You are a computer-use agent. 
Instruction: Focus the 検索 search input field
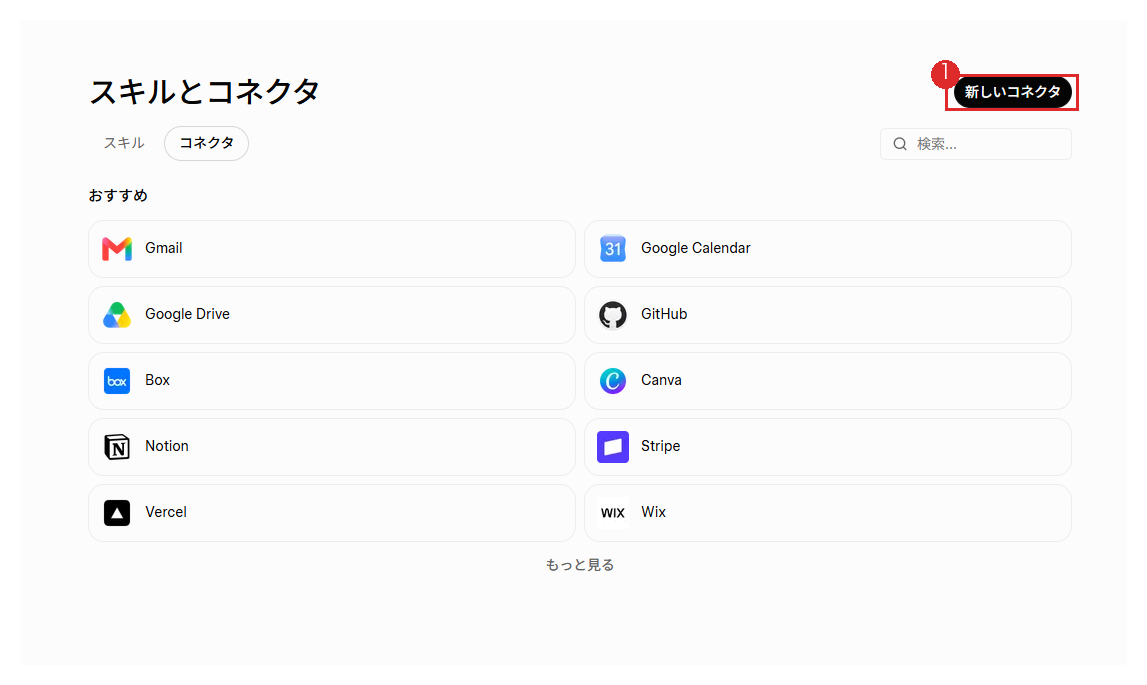pos(976,144)
